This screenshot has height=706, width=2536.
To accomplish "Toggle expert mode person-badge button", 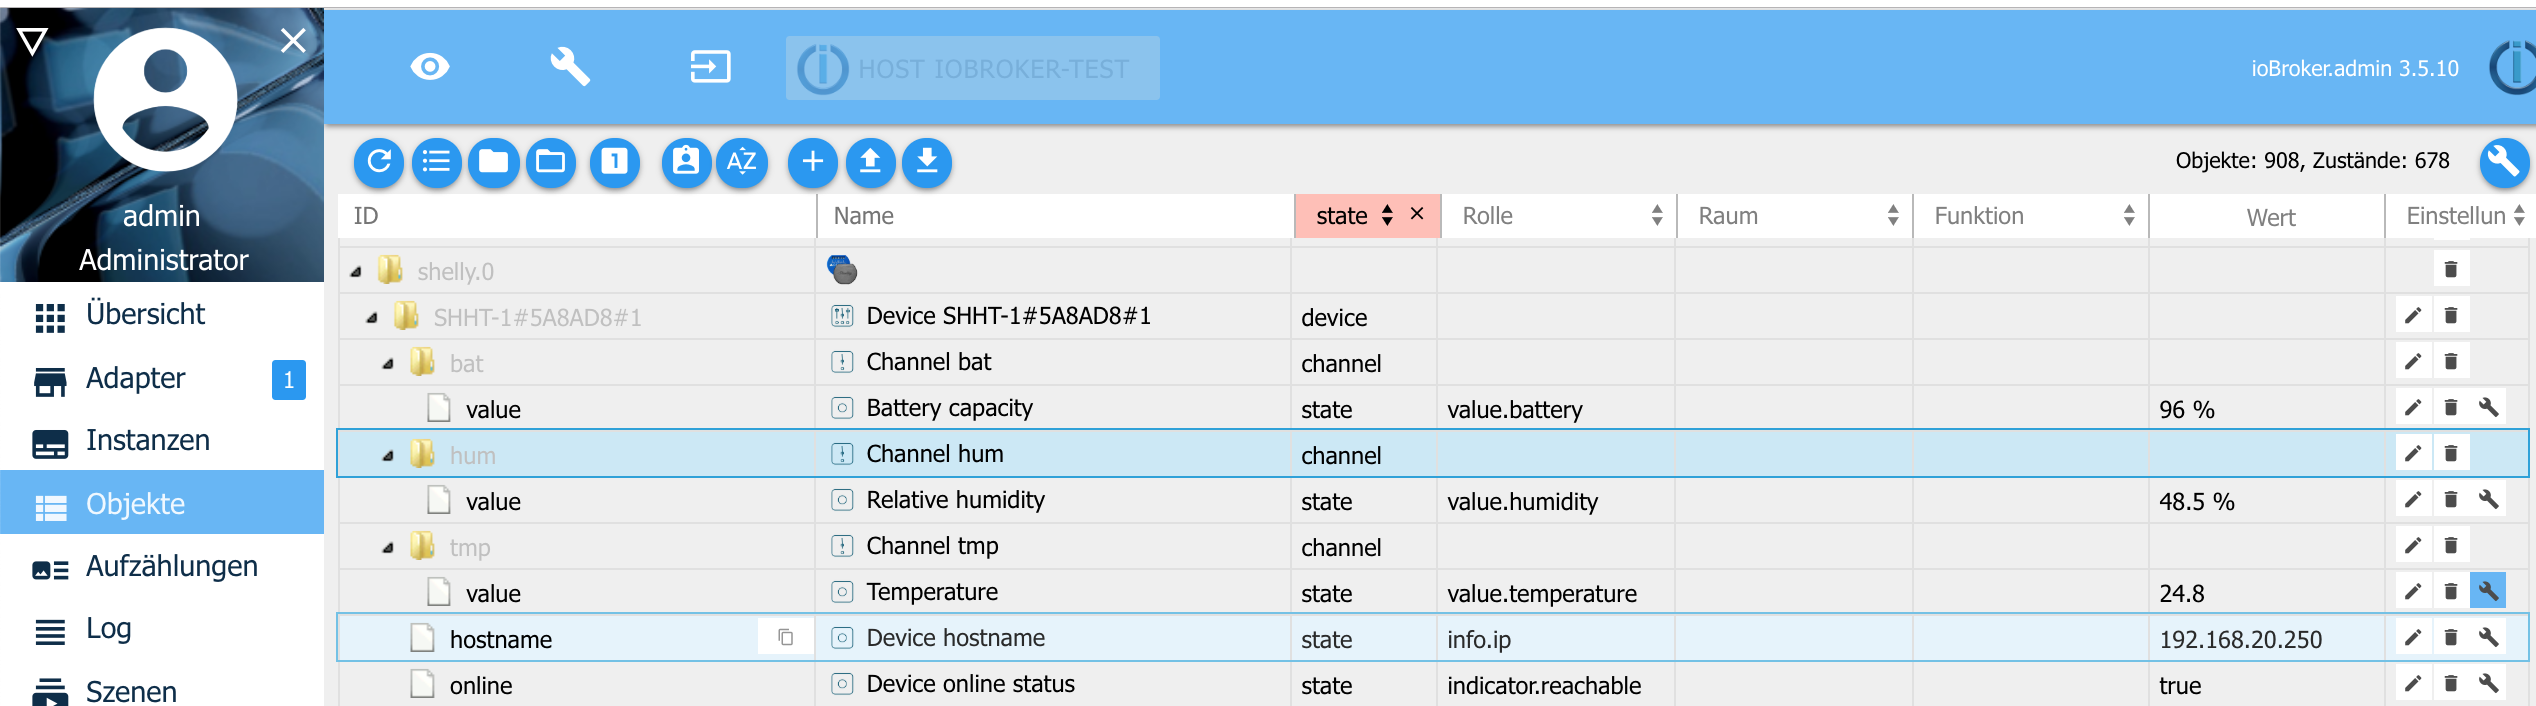I will point(686,162).
